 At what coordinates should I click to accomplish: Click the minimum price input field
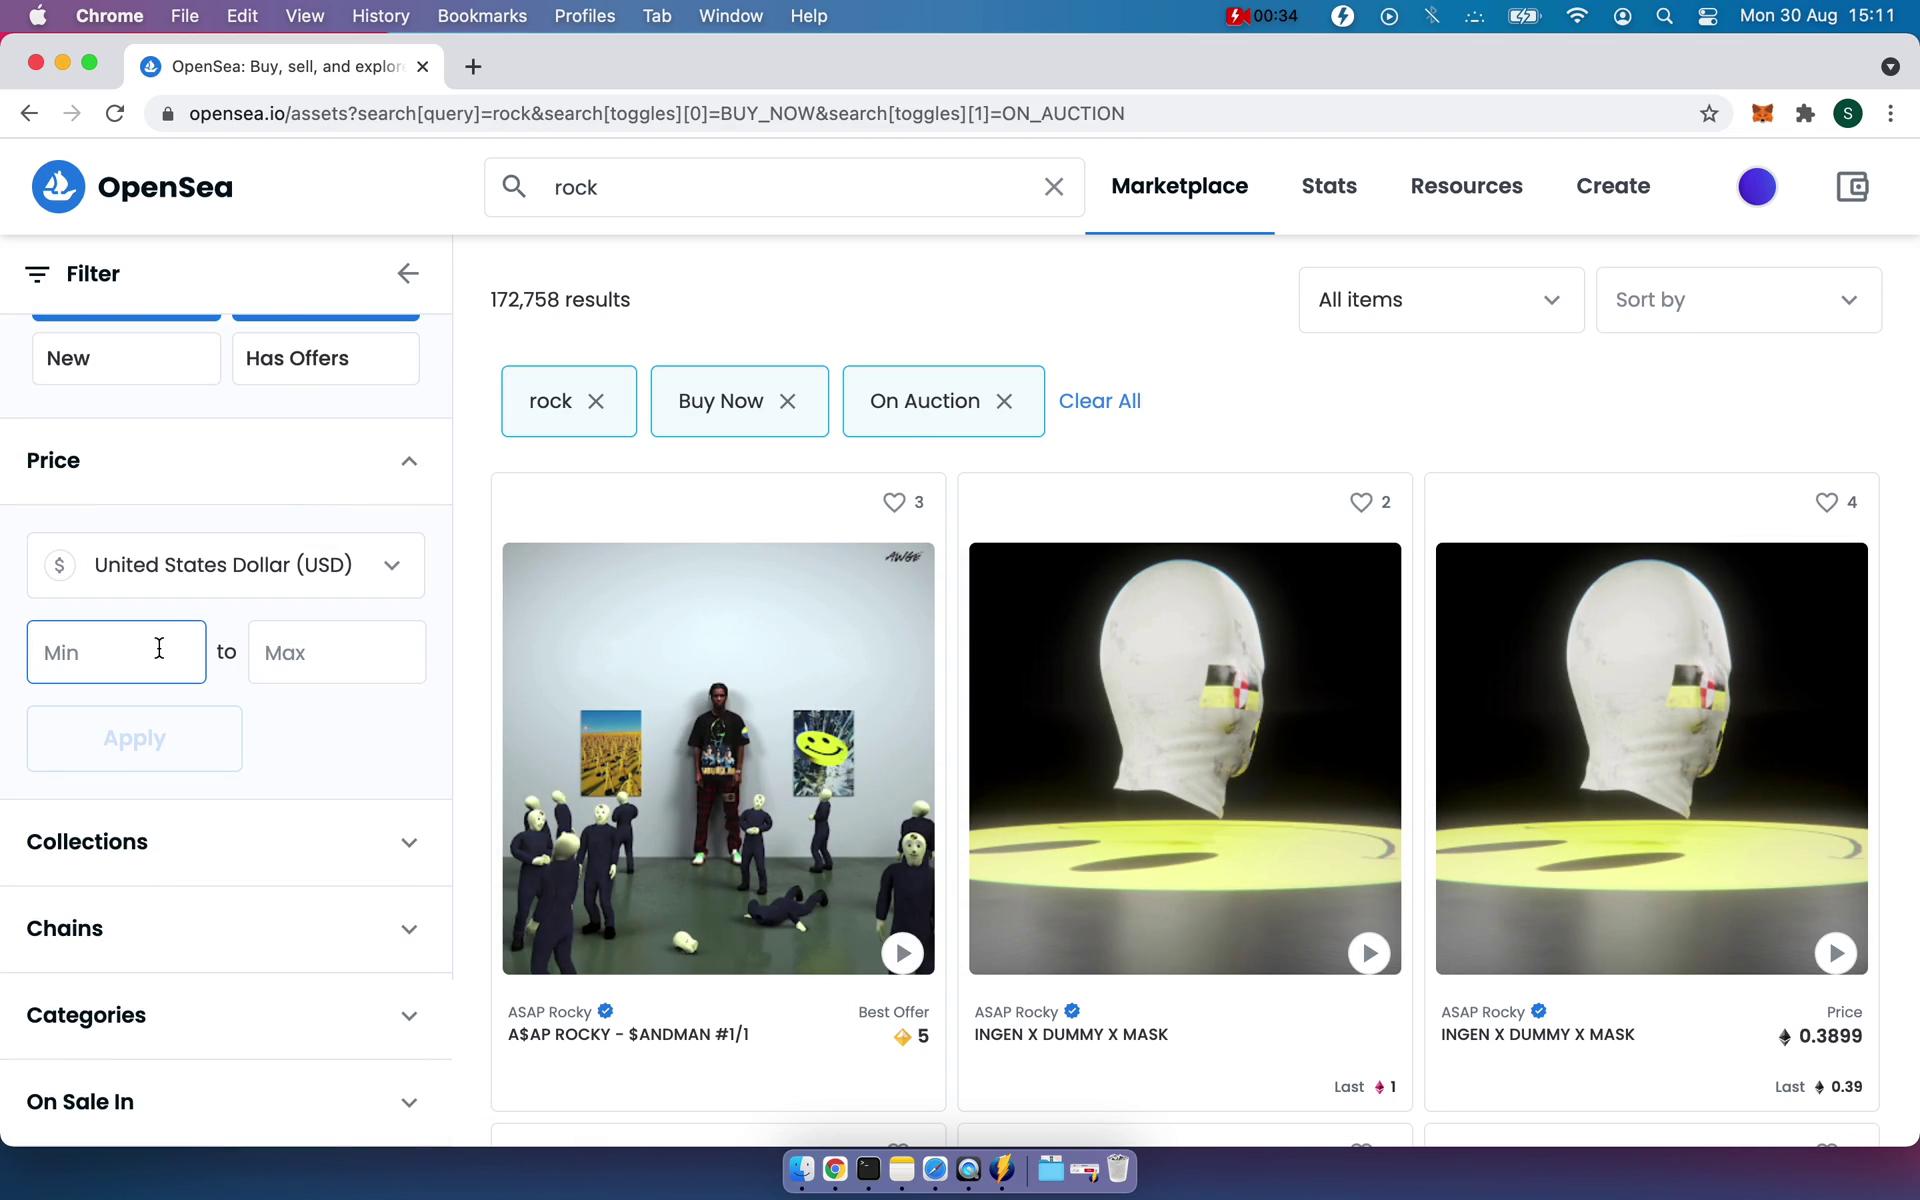coord(117,651)
